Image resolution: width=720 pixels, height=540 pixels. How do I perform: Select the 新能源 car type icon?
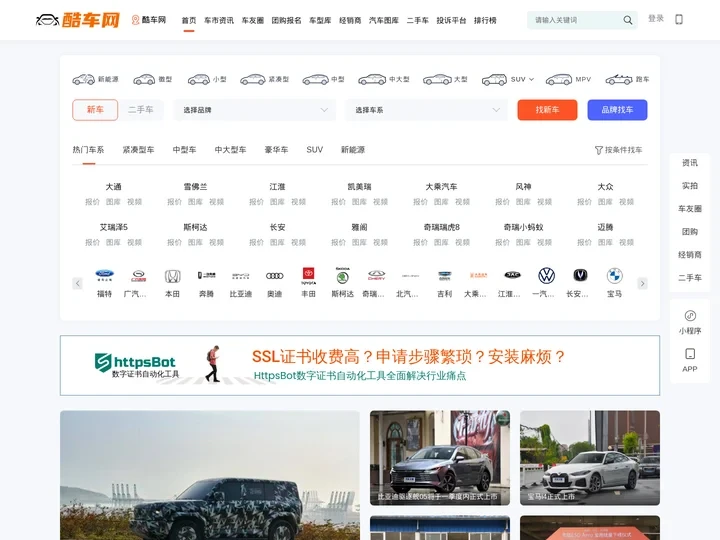coord(84,79)
